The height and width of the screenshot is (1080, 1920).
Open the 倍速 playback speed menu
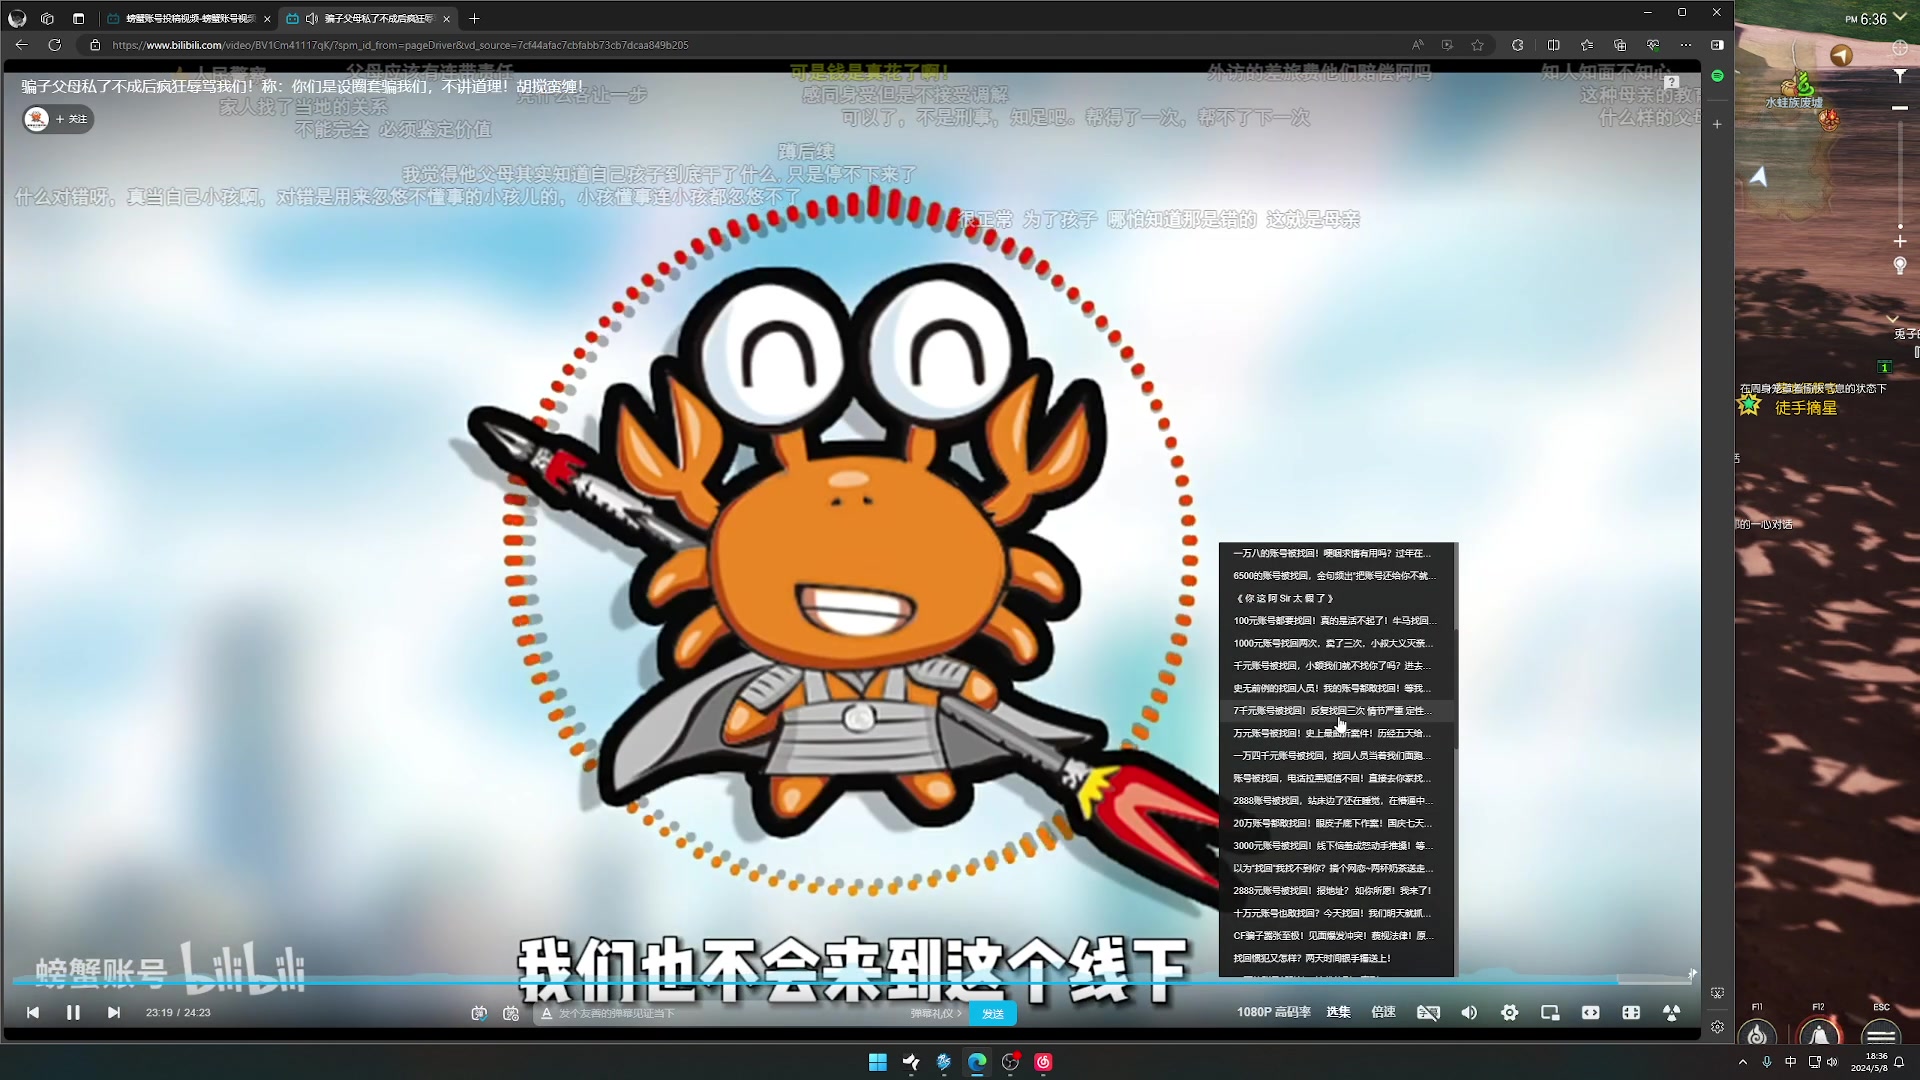point(1383,1012)
